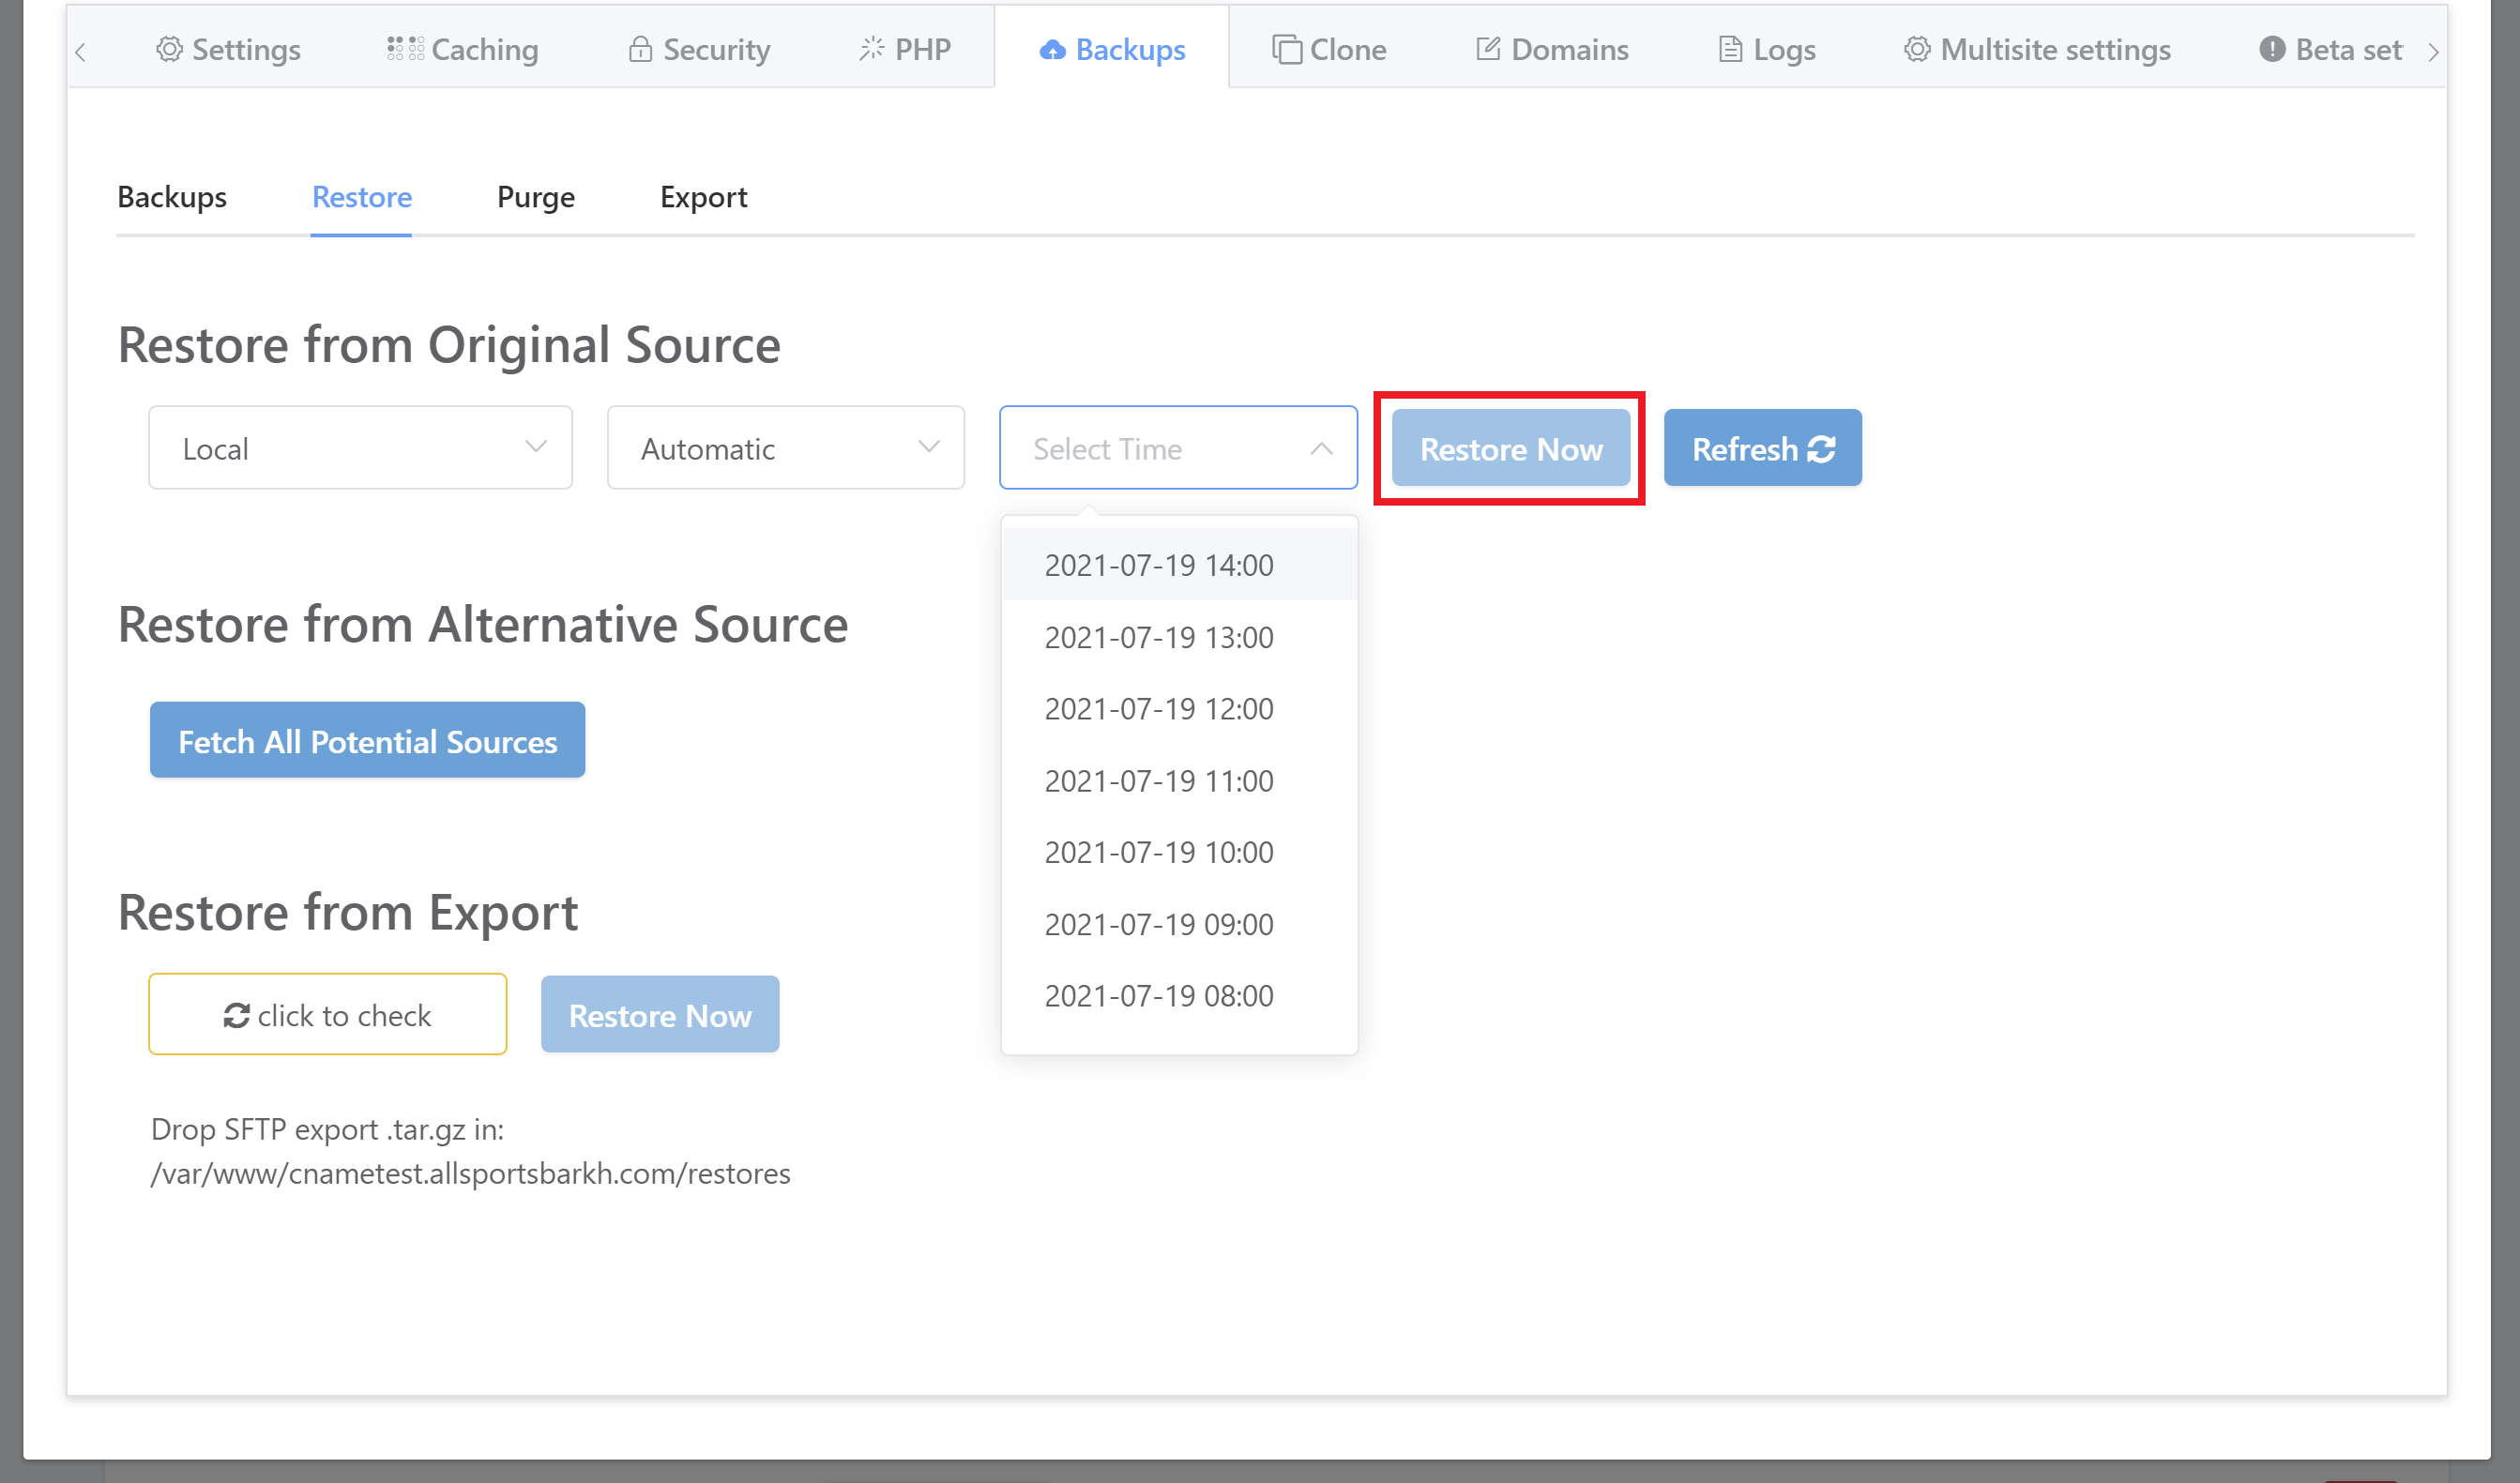Screen dimensions: 2520x1483
Task: Select the Backups main tab
Action: (x=1112, y=49)
